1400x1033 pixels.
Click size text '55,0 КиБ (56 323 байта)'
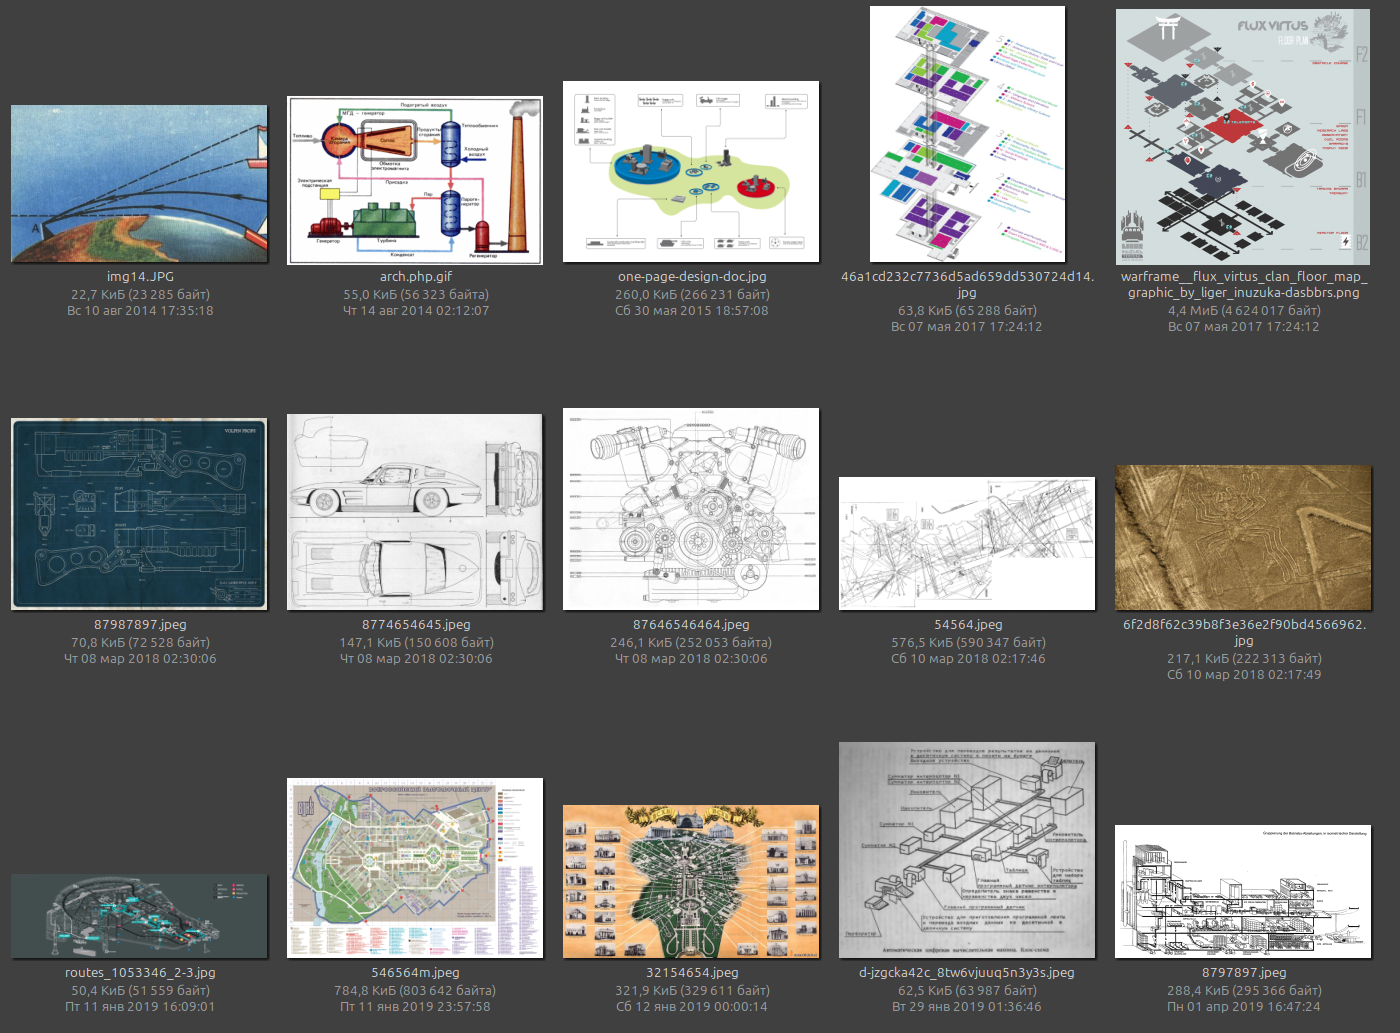[416, 295]
